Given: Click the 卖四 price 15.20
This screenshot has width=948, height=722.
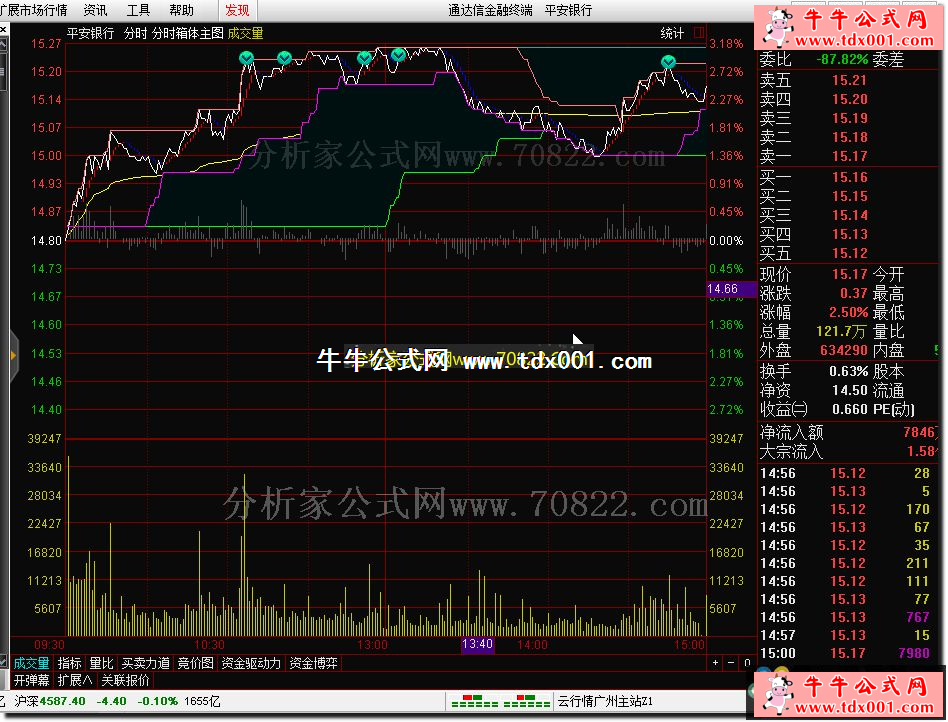Looking at the screenshot, I should (849, 99).
